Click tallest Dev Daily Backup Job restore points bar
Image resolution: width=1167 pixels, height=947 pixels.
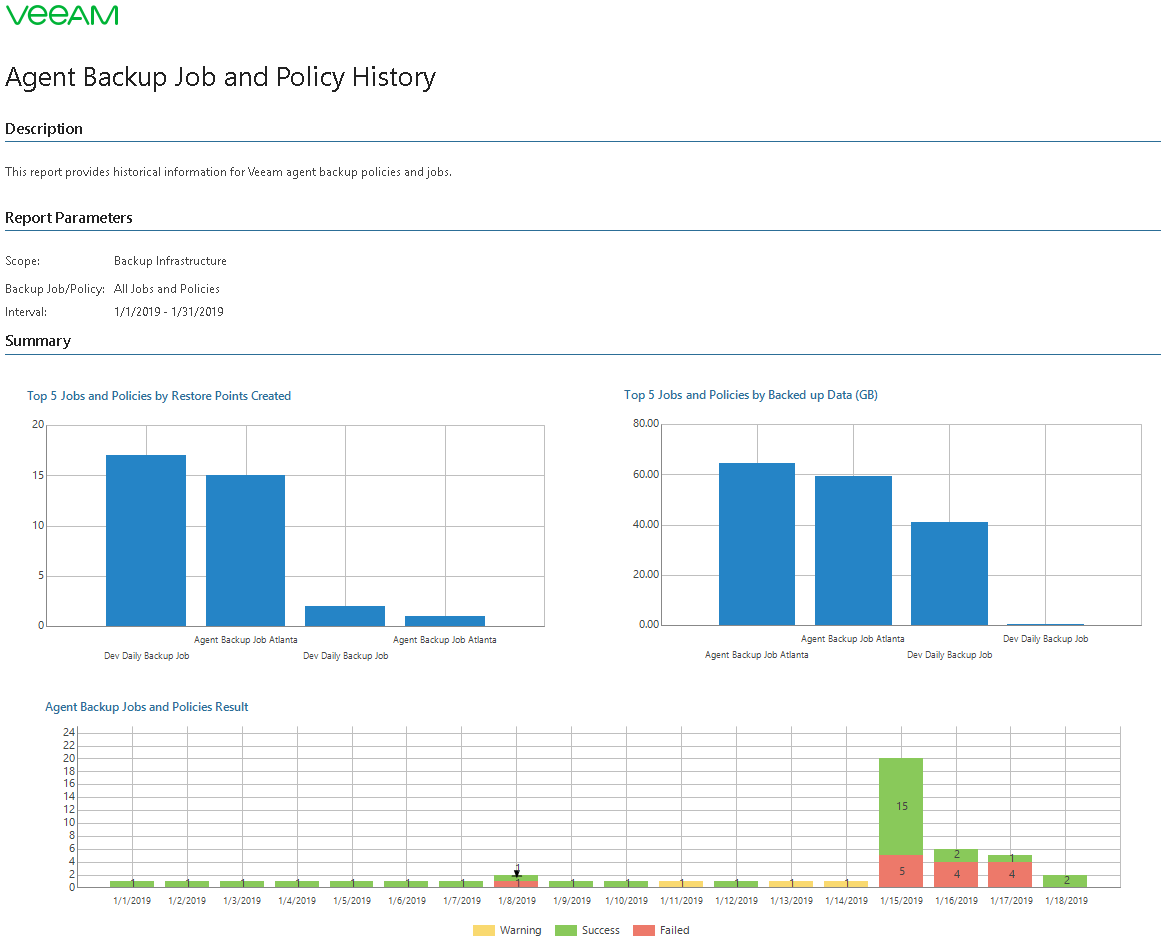point(146,541)
